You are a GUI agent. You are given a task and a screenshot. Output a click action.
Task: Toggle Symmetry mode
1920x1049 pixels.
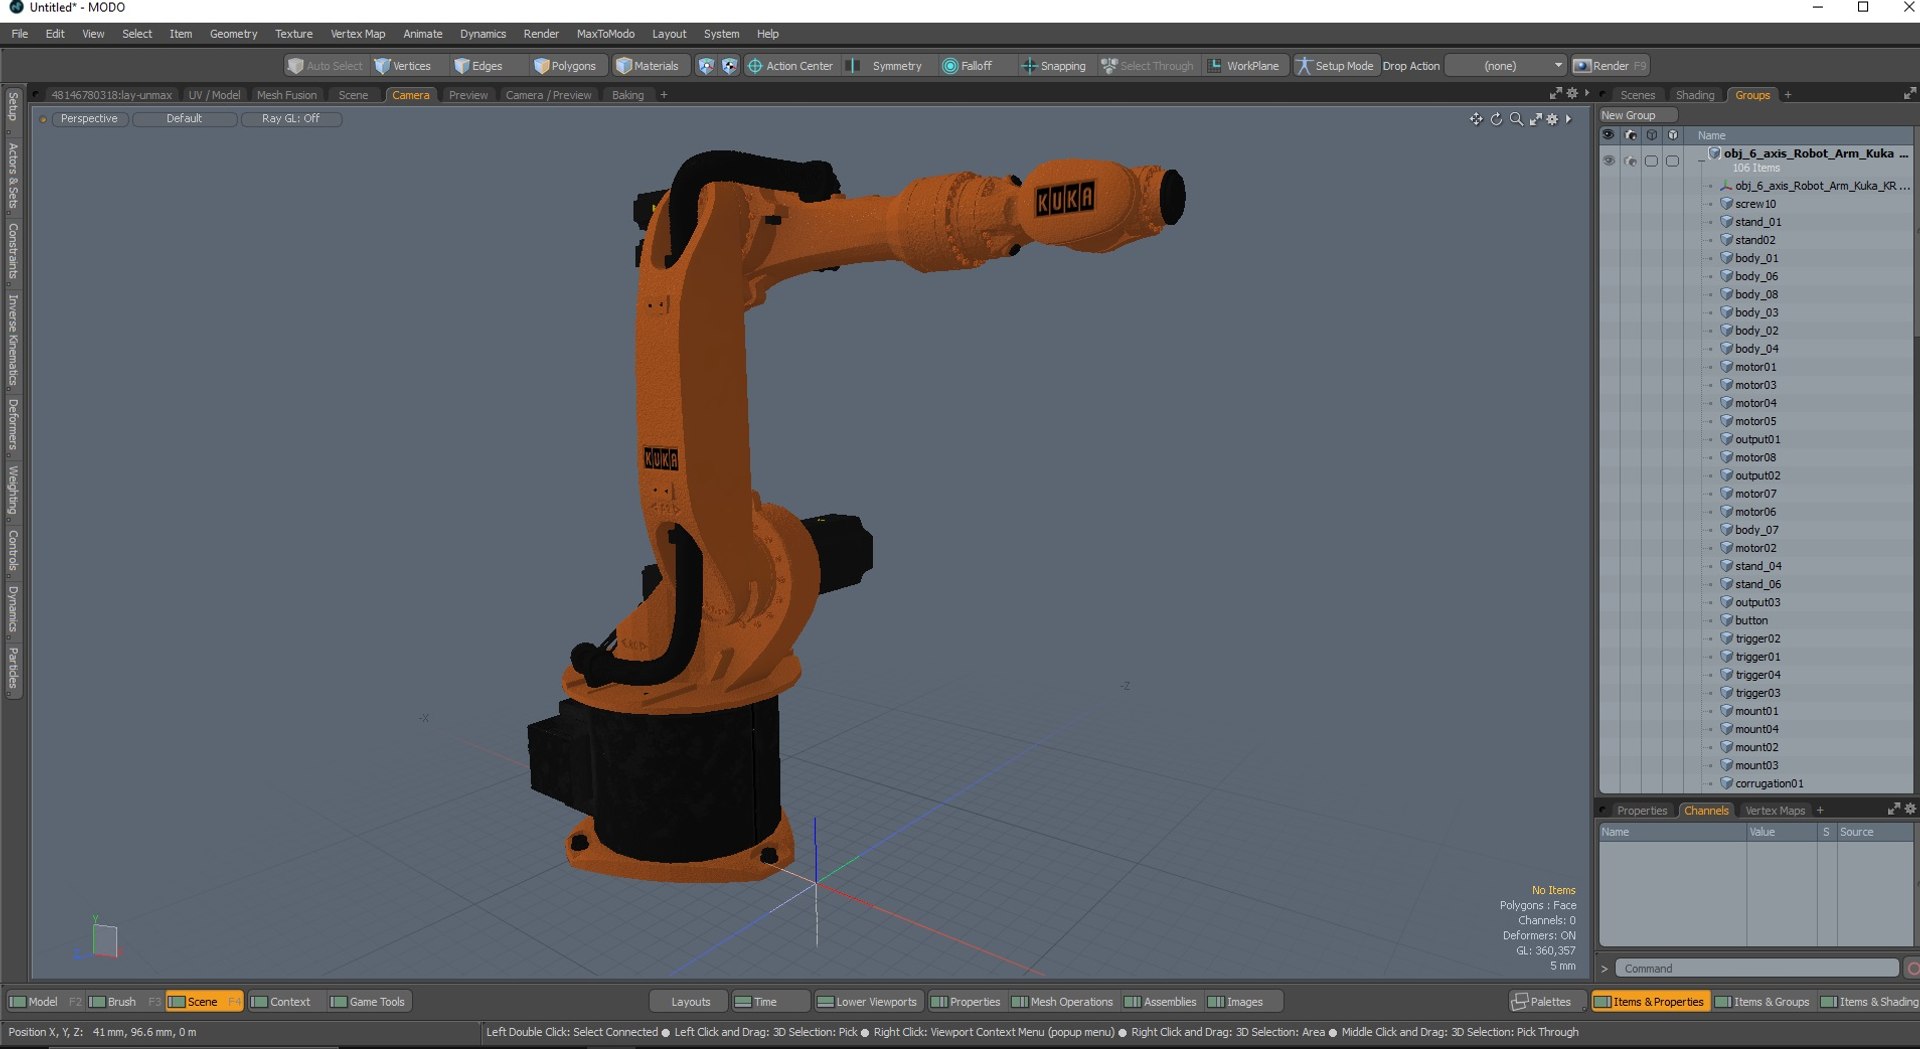(x=886, y=66)
